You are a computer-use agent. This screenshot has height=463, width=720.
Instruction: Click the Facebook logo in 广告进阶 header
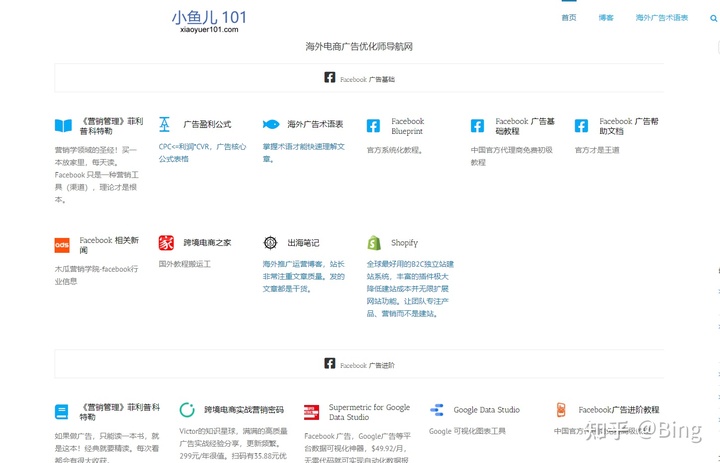pos(330,363)
